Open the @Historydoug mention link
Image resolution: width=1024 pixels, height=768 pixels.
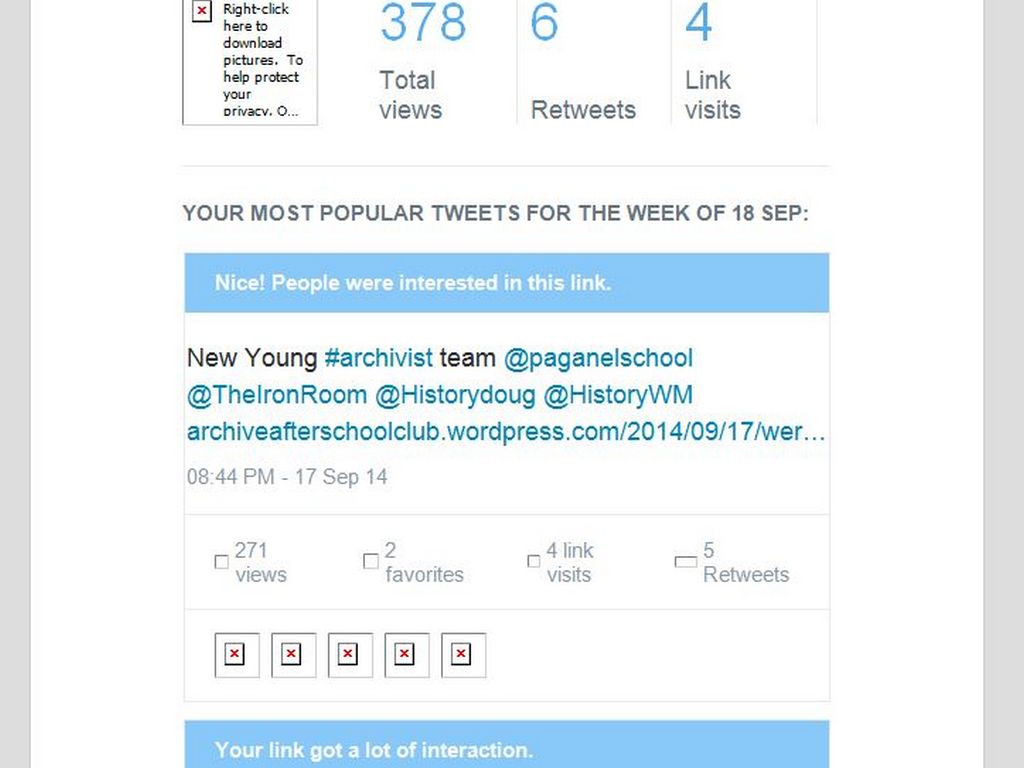tap(455, 395)
